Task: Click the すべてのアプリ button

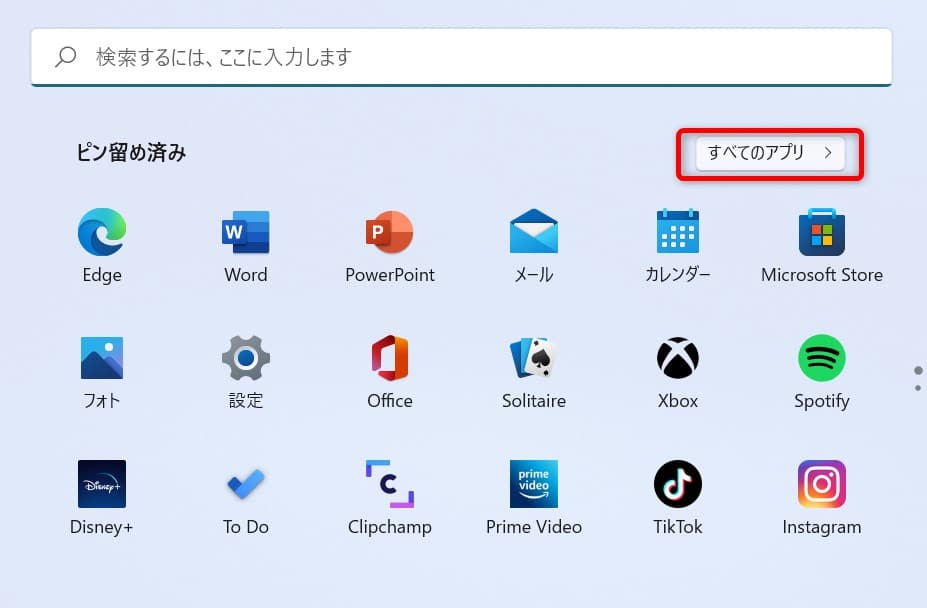Action: 770,153
